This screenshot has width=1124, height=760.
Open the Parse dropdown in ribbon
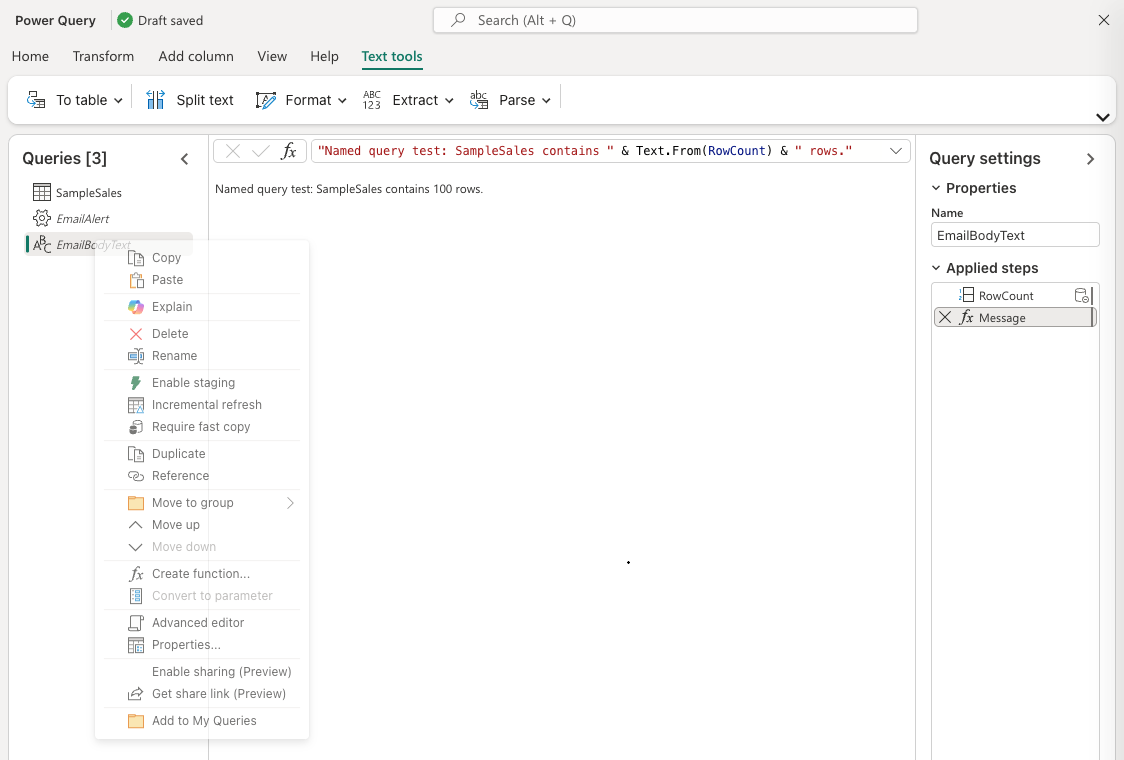[510, 100]
